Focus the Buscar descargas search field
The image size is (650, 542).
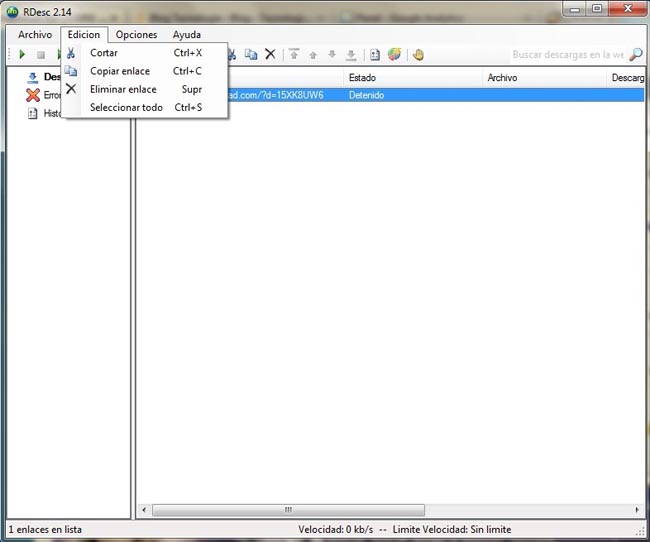coord(566,54)
